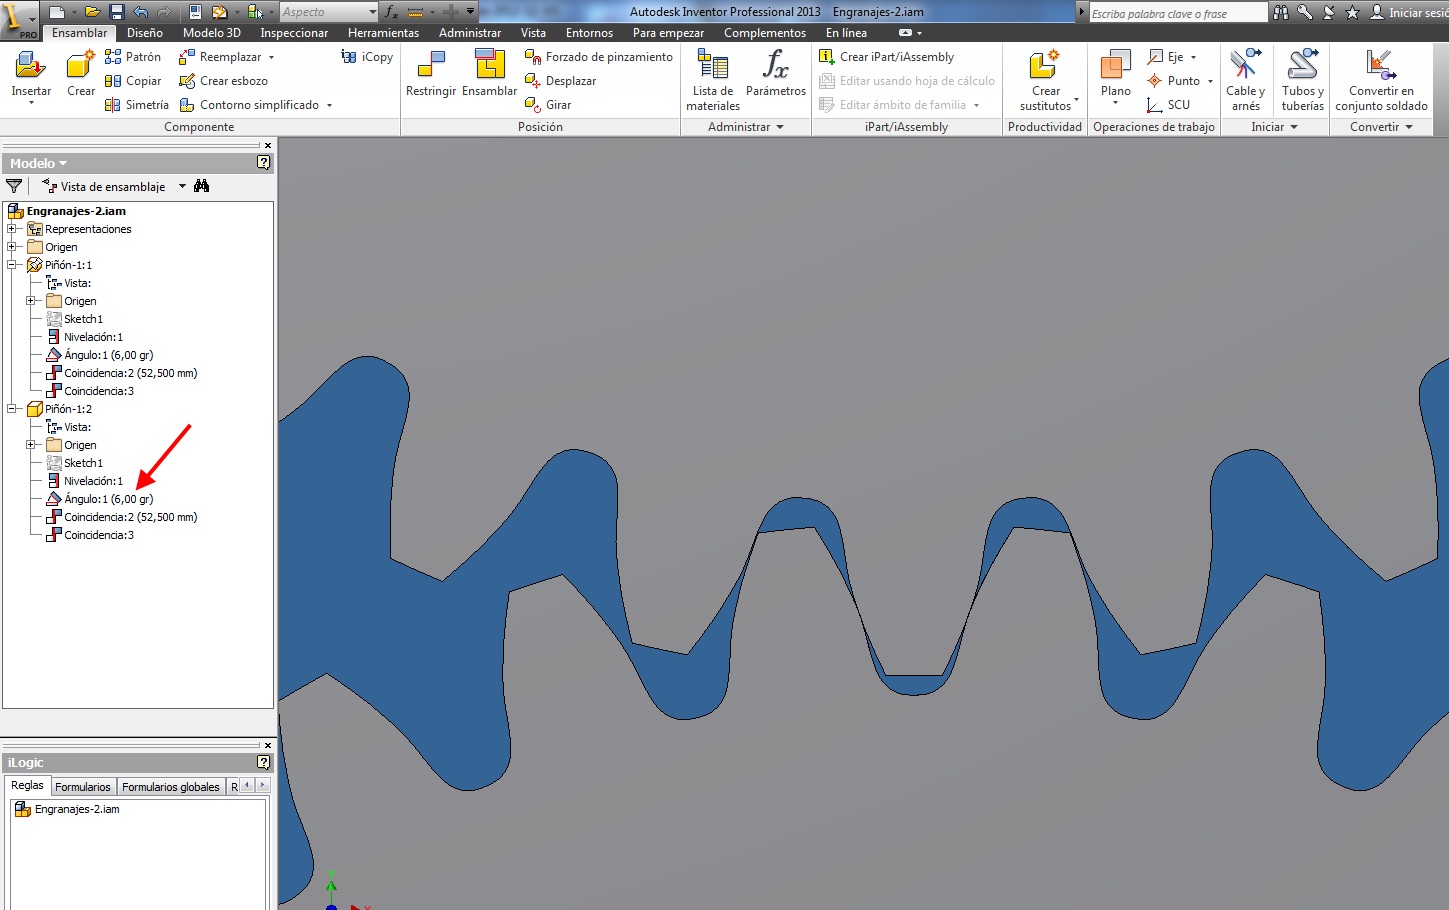Screen dimensions: 1449x910
Task: Click the Crear component icon
Action: 80,66
